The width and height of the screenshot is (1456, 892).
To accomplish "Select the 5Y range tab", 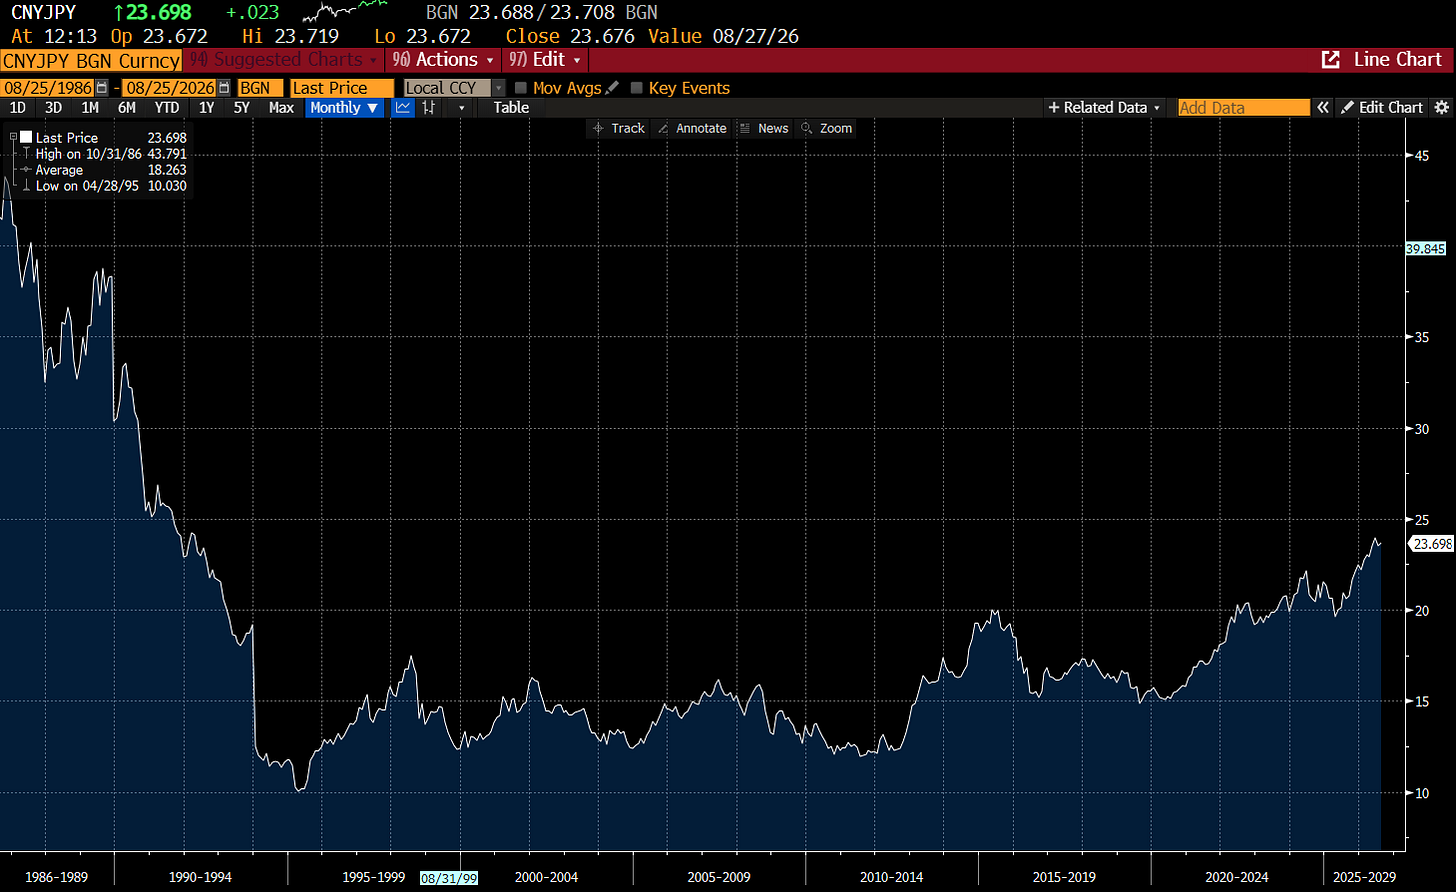I will (241, 107).
